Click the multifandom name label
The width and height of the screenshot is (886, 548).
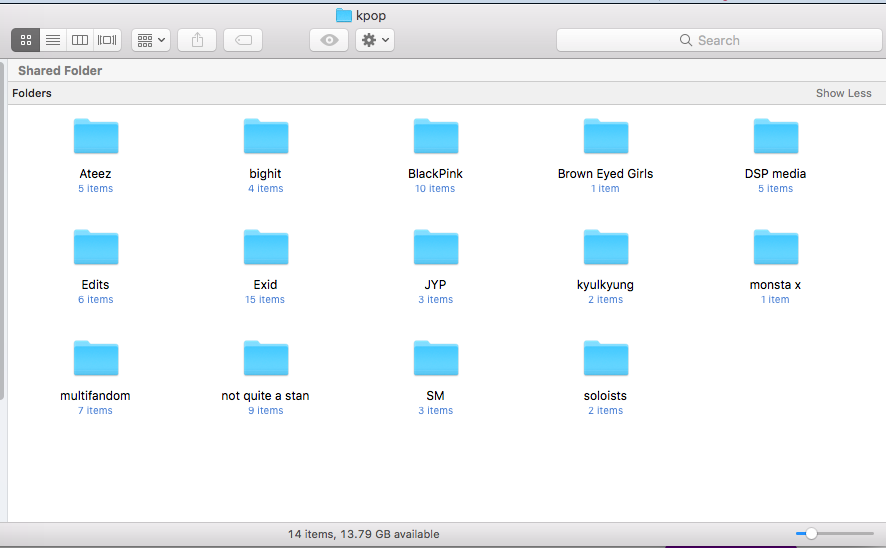(x=95, y=395)
